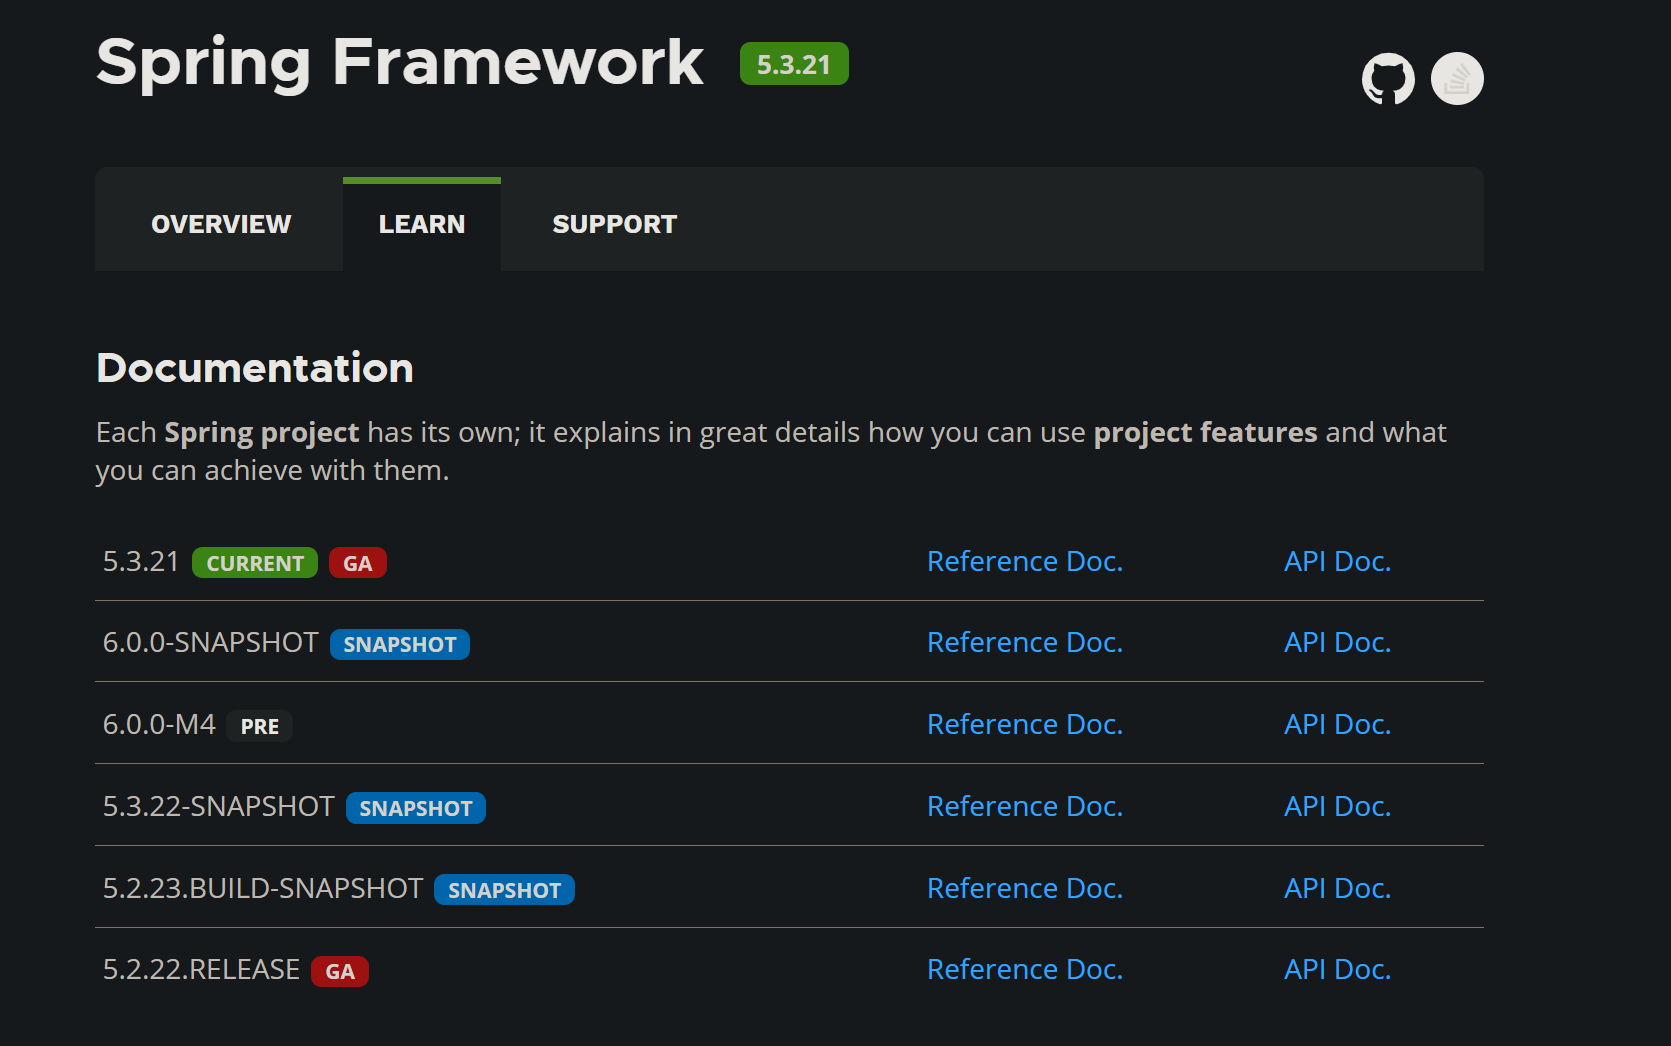Click the green CURRENT badge
This screenshot has width=1671, height=1046.
[255, 563]
